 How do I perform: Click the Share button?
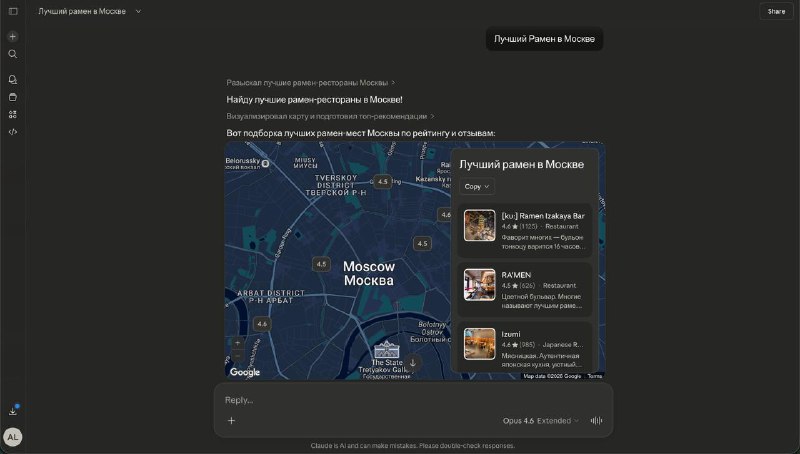(x=776, y=11)
